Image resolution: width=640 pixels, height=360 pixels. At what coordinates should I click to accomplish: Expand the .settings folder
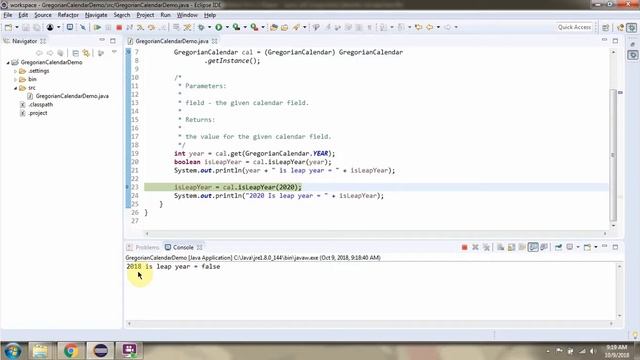point(16,71)
